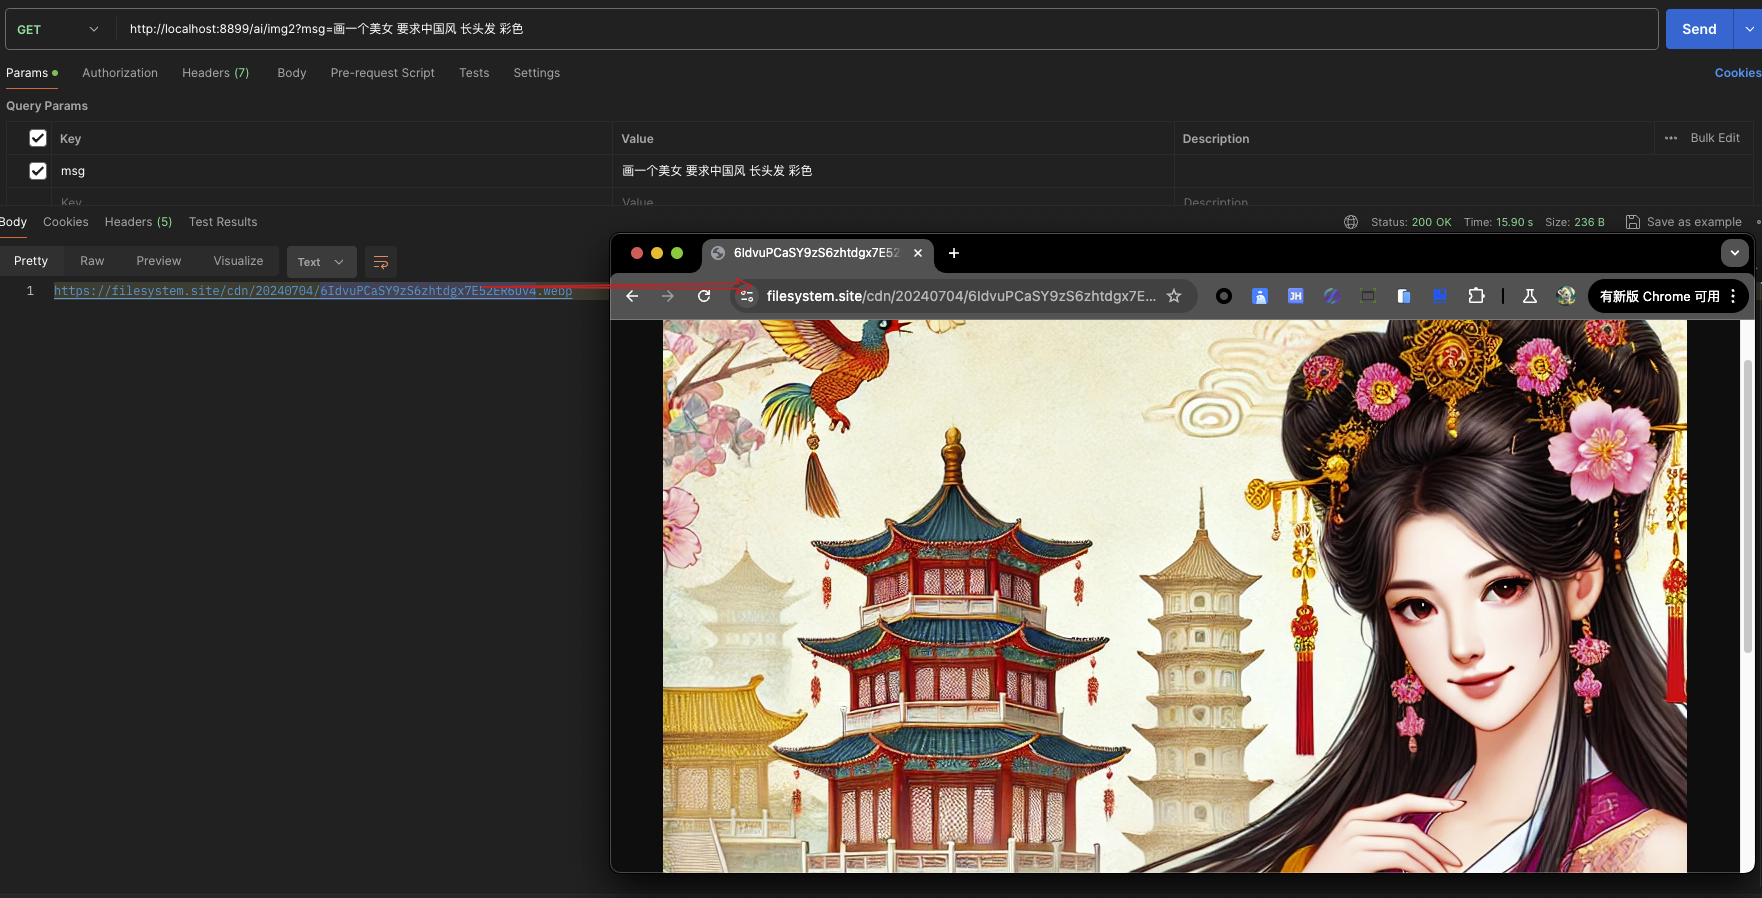Screen dimensions: 1762x898
Task: Open the three-dot options beside Bulk Edit
Action: click(x=1671, y=138)
